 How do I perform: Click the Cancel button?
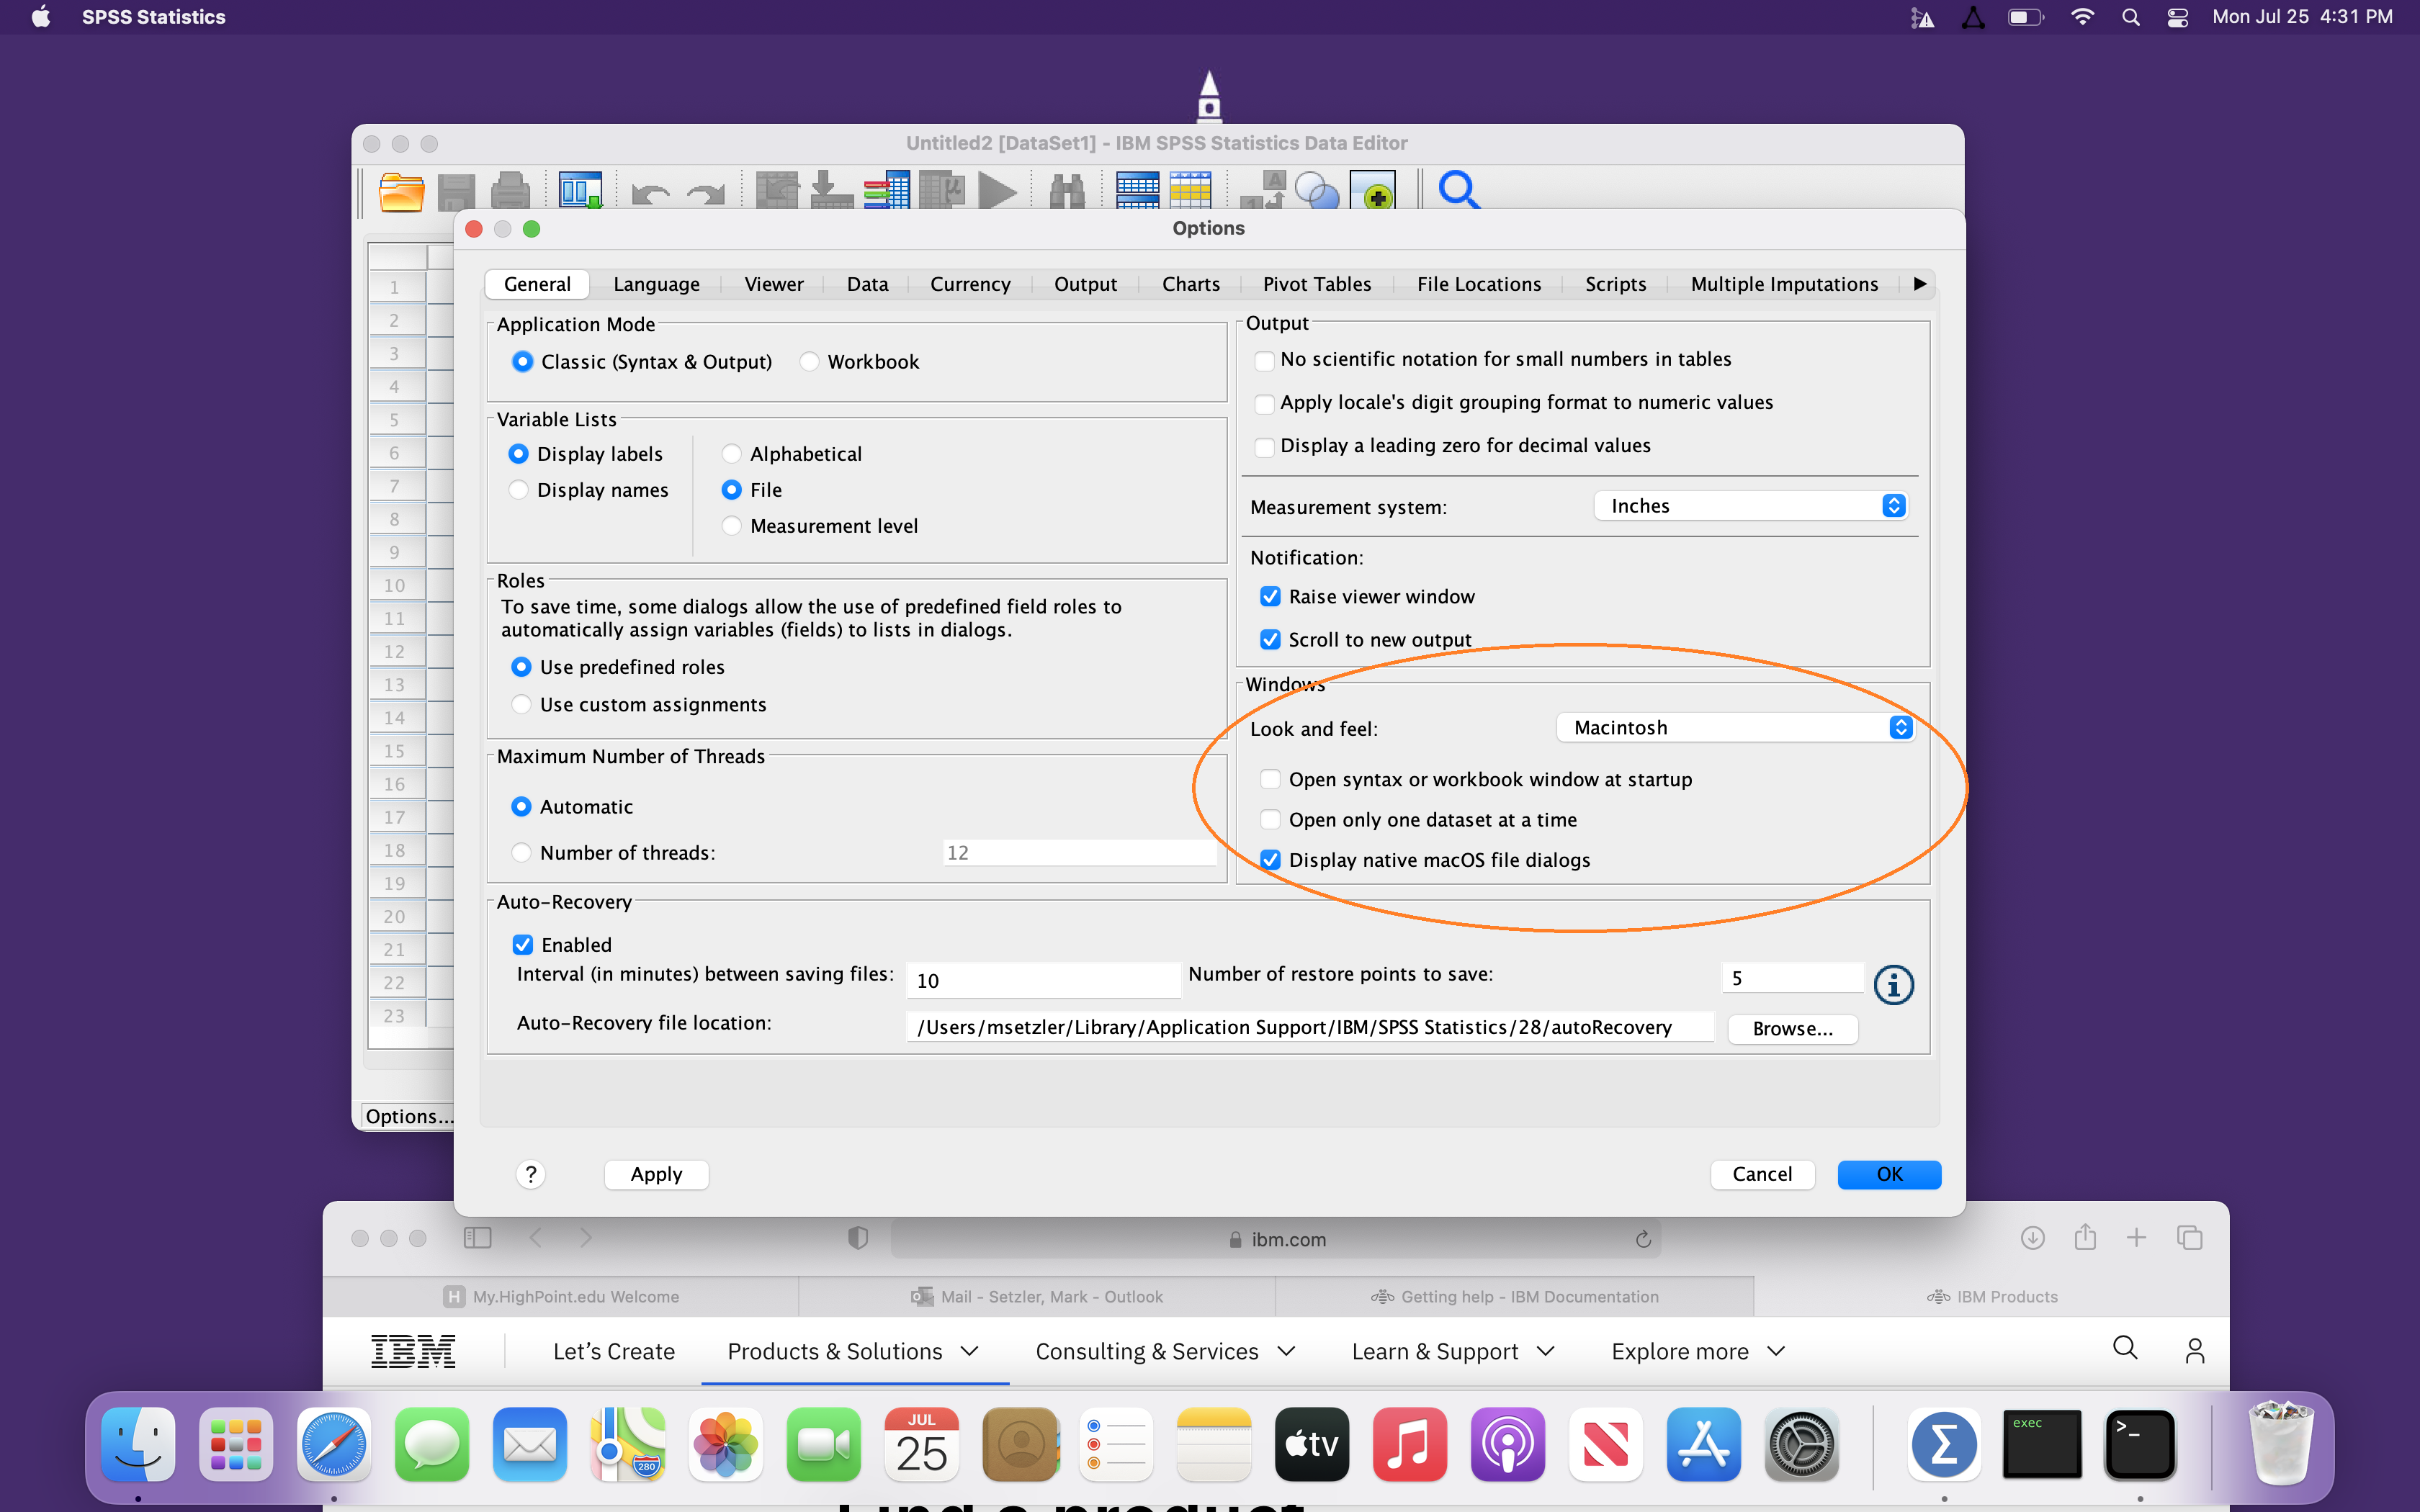(1763, 1172)
